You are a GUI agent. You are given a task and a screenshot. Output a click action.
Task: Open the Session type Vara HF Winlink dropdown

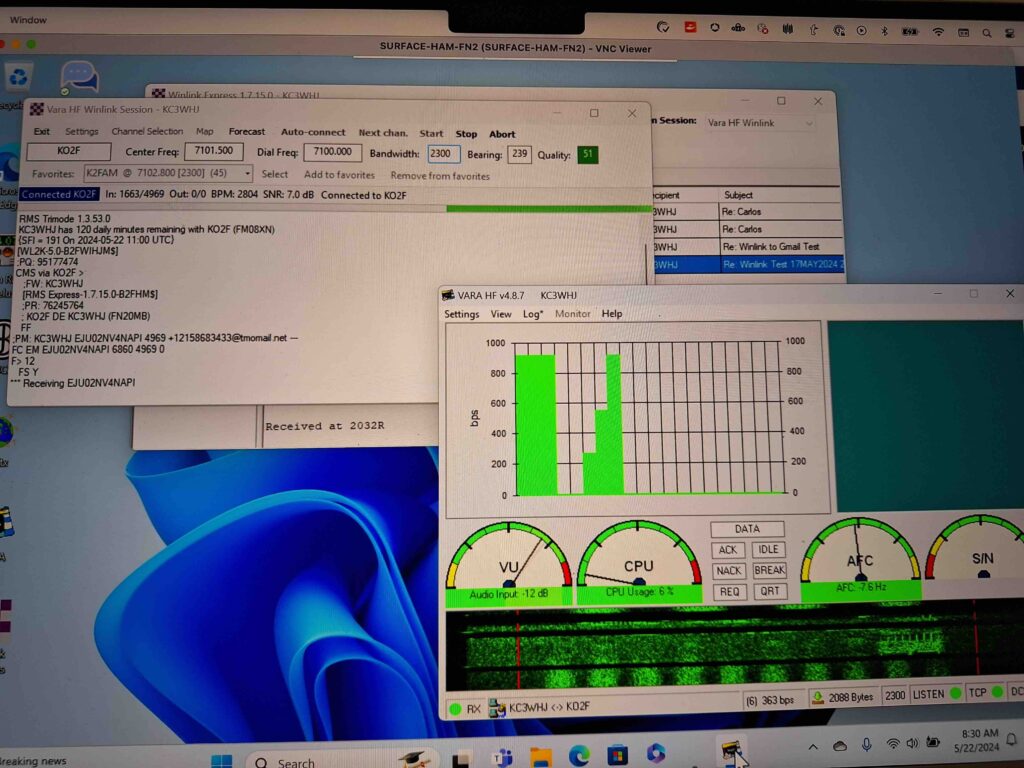(x=761, y=123)
